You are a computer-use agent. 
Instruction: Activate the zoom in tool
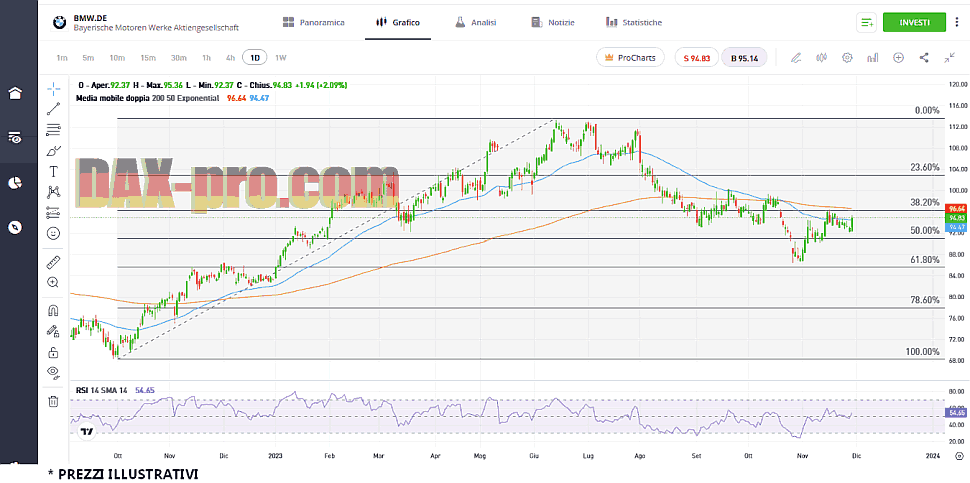pos(54,283)
